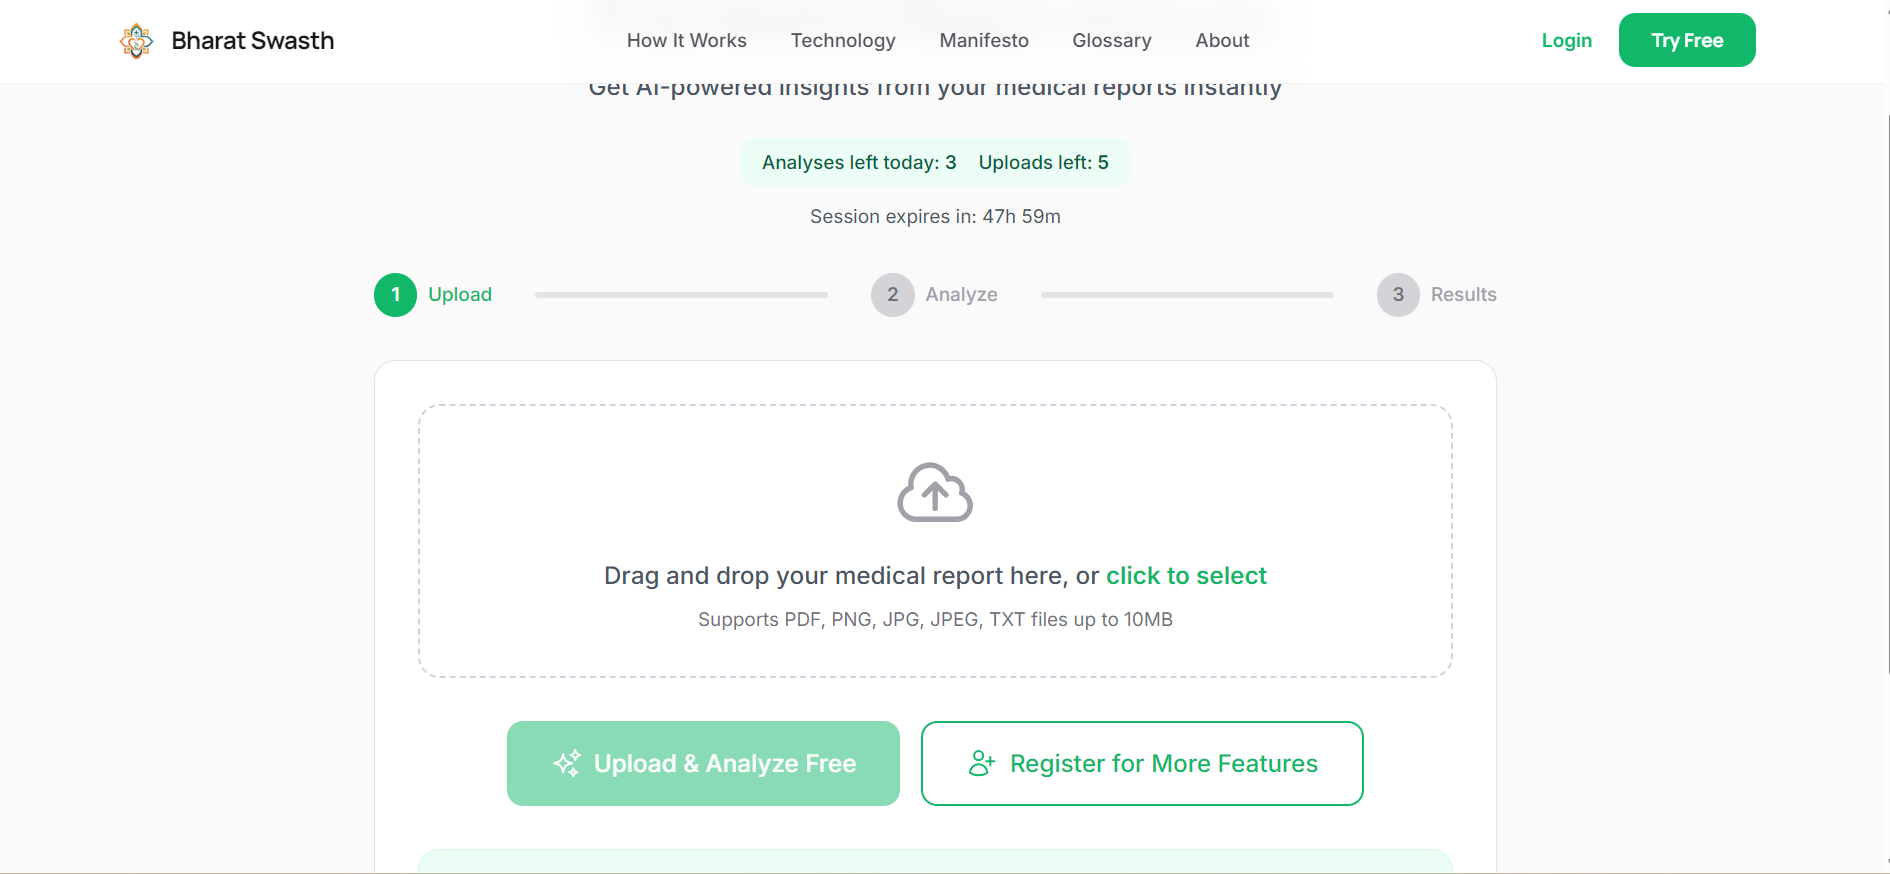The image size is (1890, 874).
Task: Click sparkle icon on Upload & Analyze button
Action: [x=567, y=764]
